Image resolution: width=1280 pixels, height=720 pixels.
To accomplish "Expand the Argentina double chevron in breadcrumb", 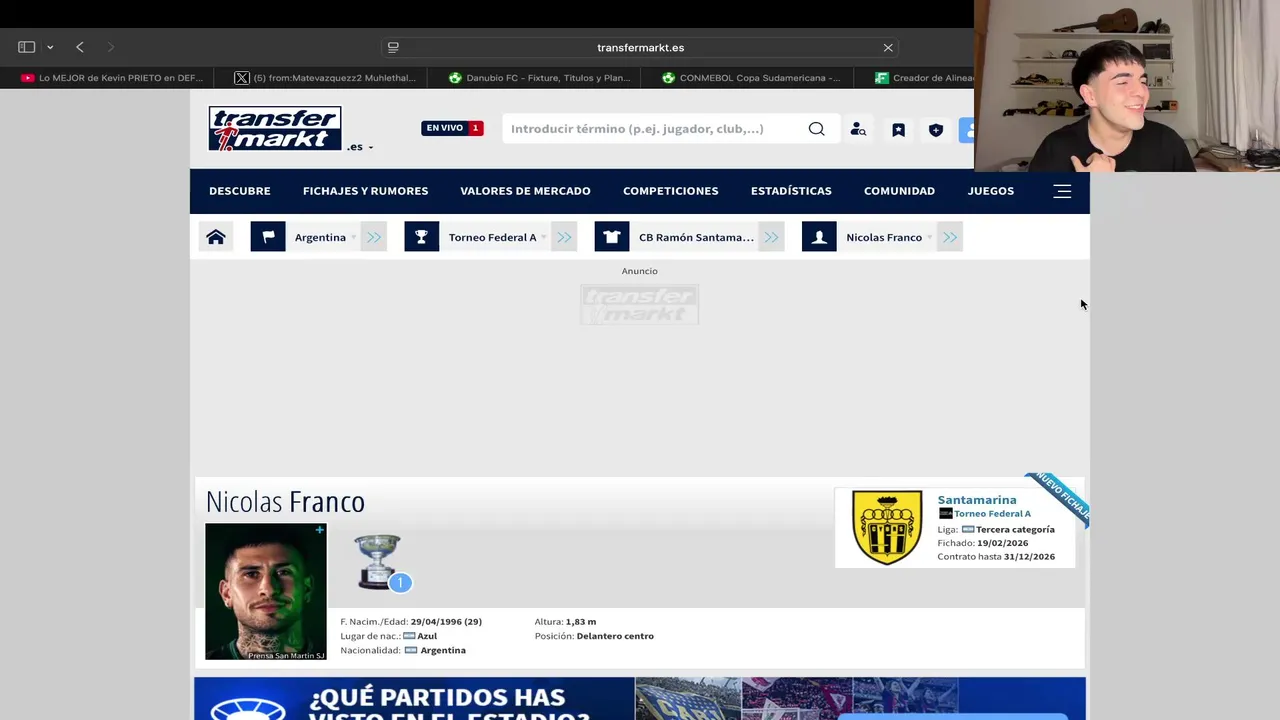I will pyautogui.click(x=374, y=237).
